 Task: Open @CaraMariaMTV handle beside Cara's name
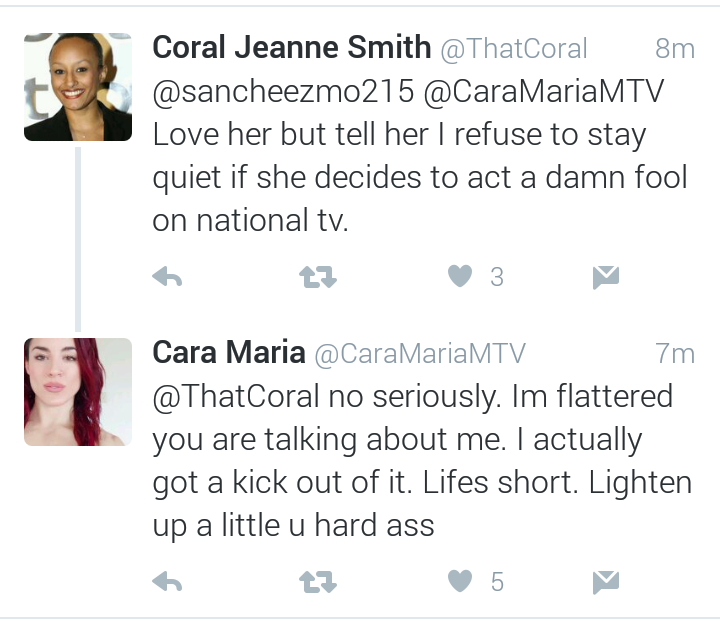pyautogui.click(x=420, y=354)
